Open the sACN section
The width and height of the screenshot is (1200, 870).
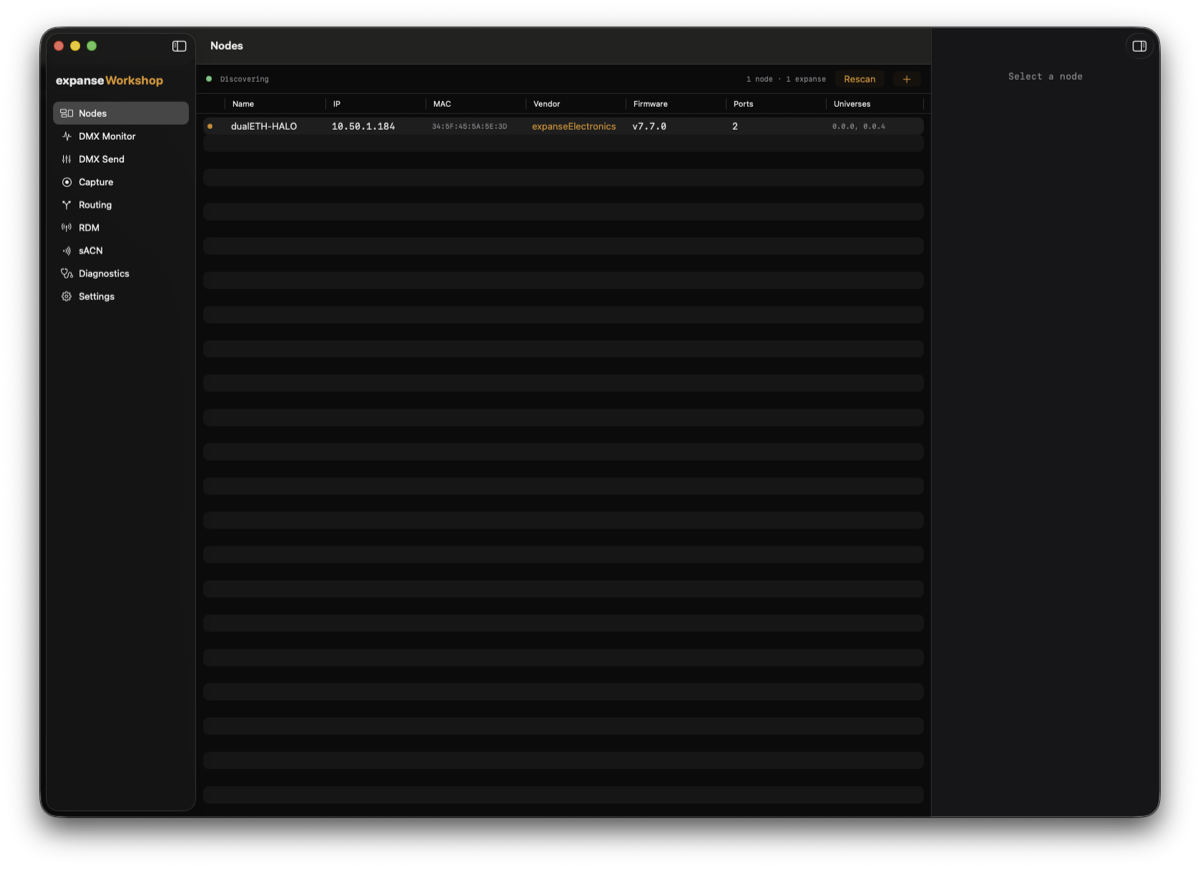pos(121,251)
